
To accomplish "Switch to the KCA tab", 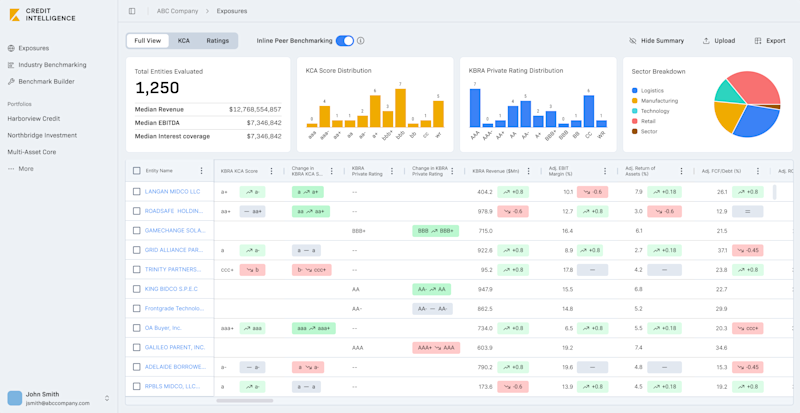I will [x=184, y=41].
